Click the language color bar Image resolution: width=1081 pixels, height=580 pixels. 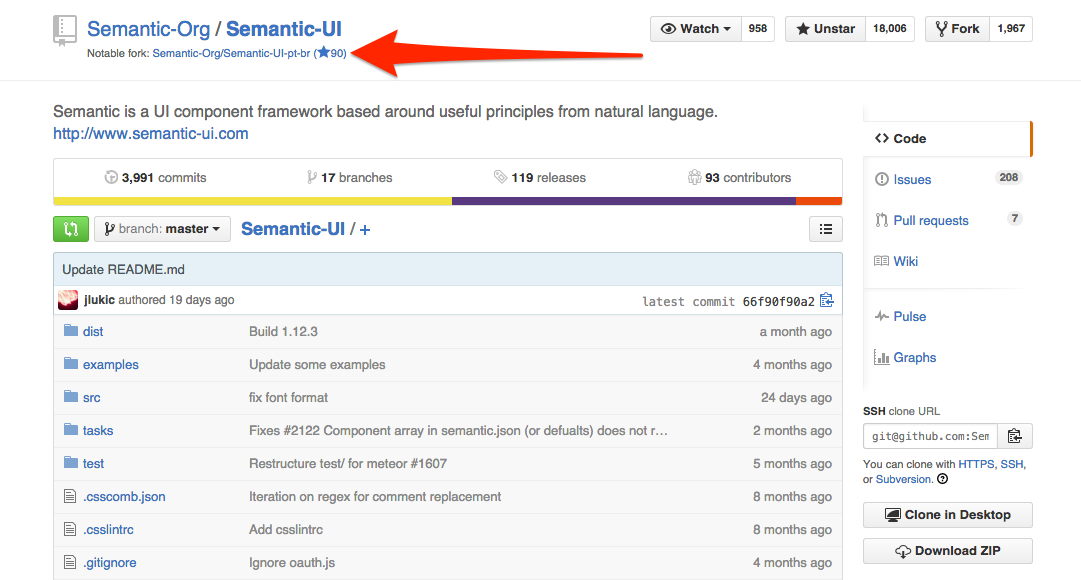(447, 201)
